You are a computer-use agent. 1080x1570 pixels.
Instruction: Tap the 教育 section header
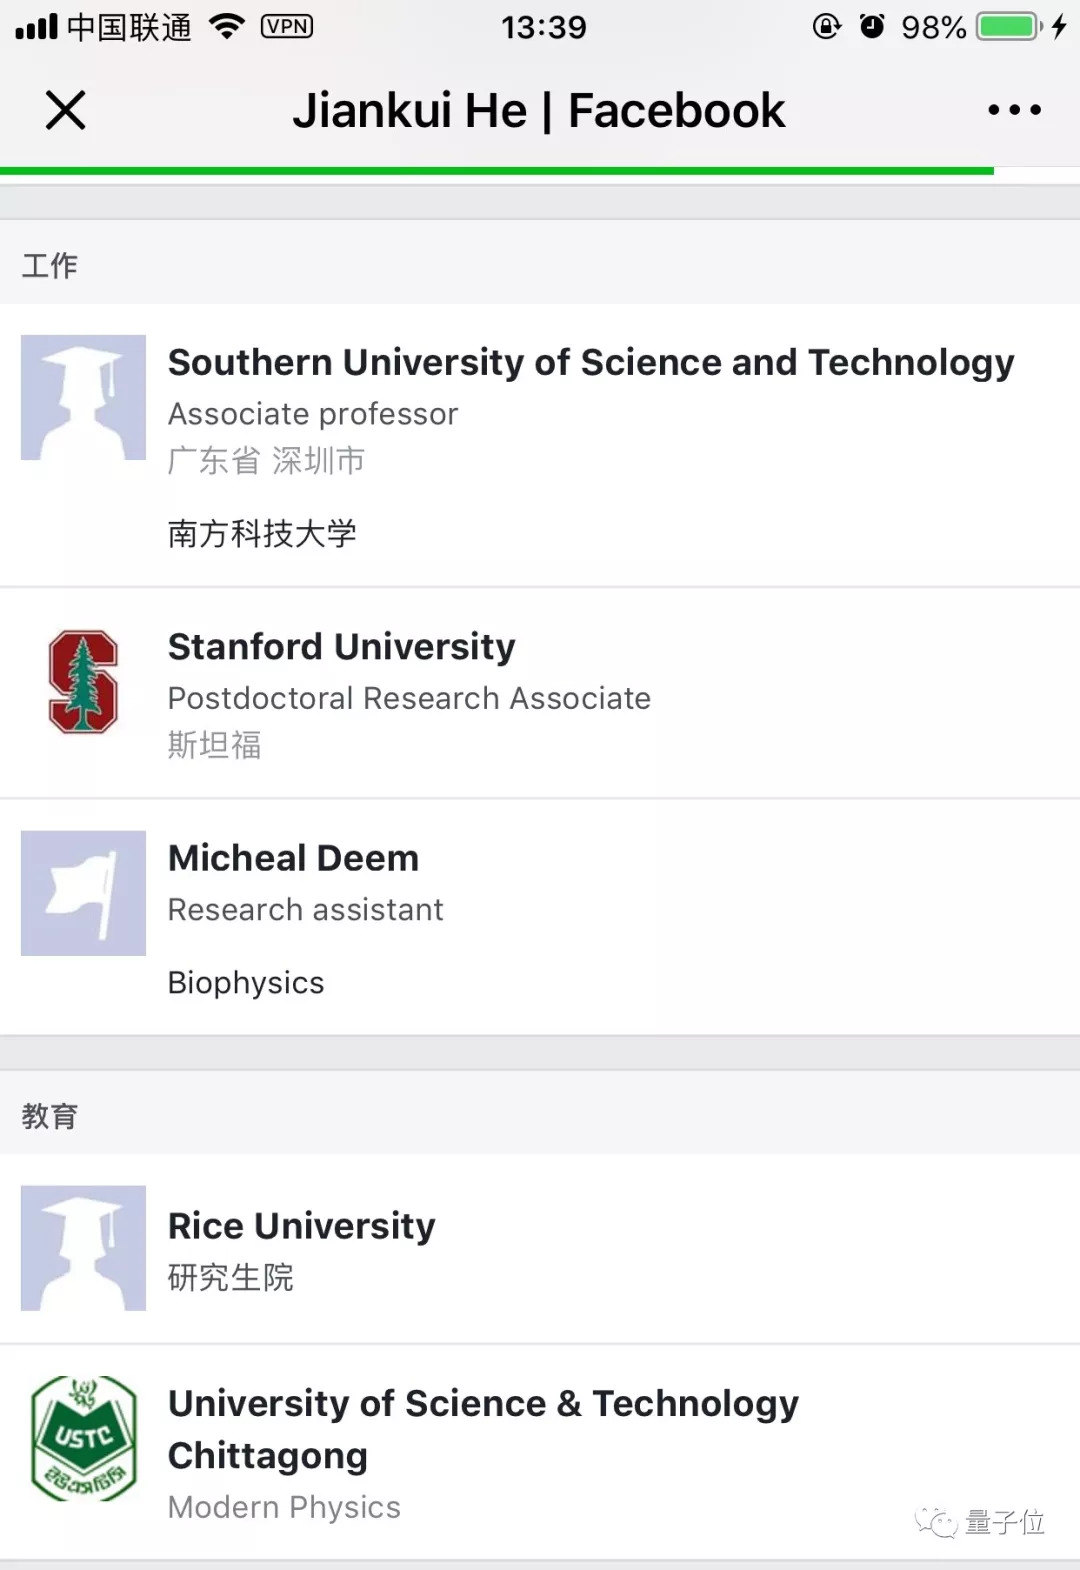click(50, 1116)
